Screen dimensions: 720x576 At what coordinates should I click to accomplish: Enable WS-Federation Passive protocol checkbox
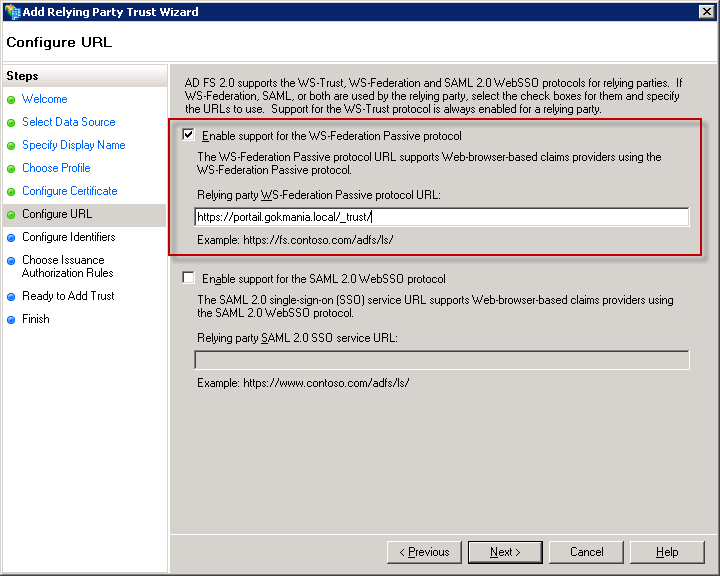[x=188, y=135]
